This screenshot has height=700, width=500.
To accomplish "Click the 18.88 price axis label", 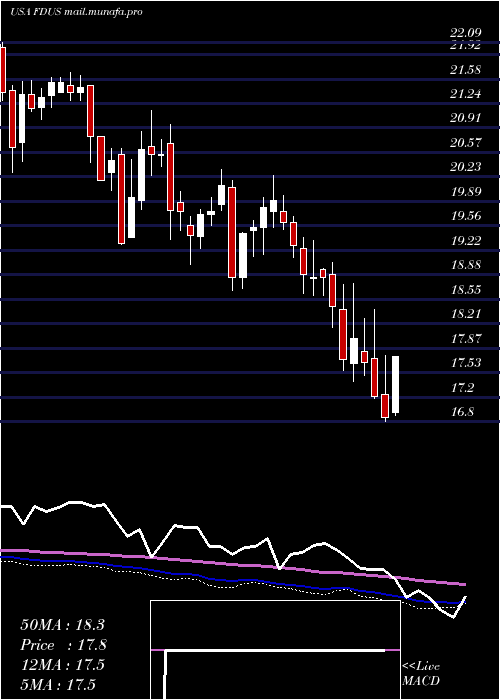I will [x=465, y=265].
